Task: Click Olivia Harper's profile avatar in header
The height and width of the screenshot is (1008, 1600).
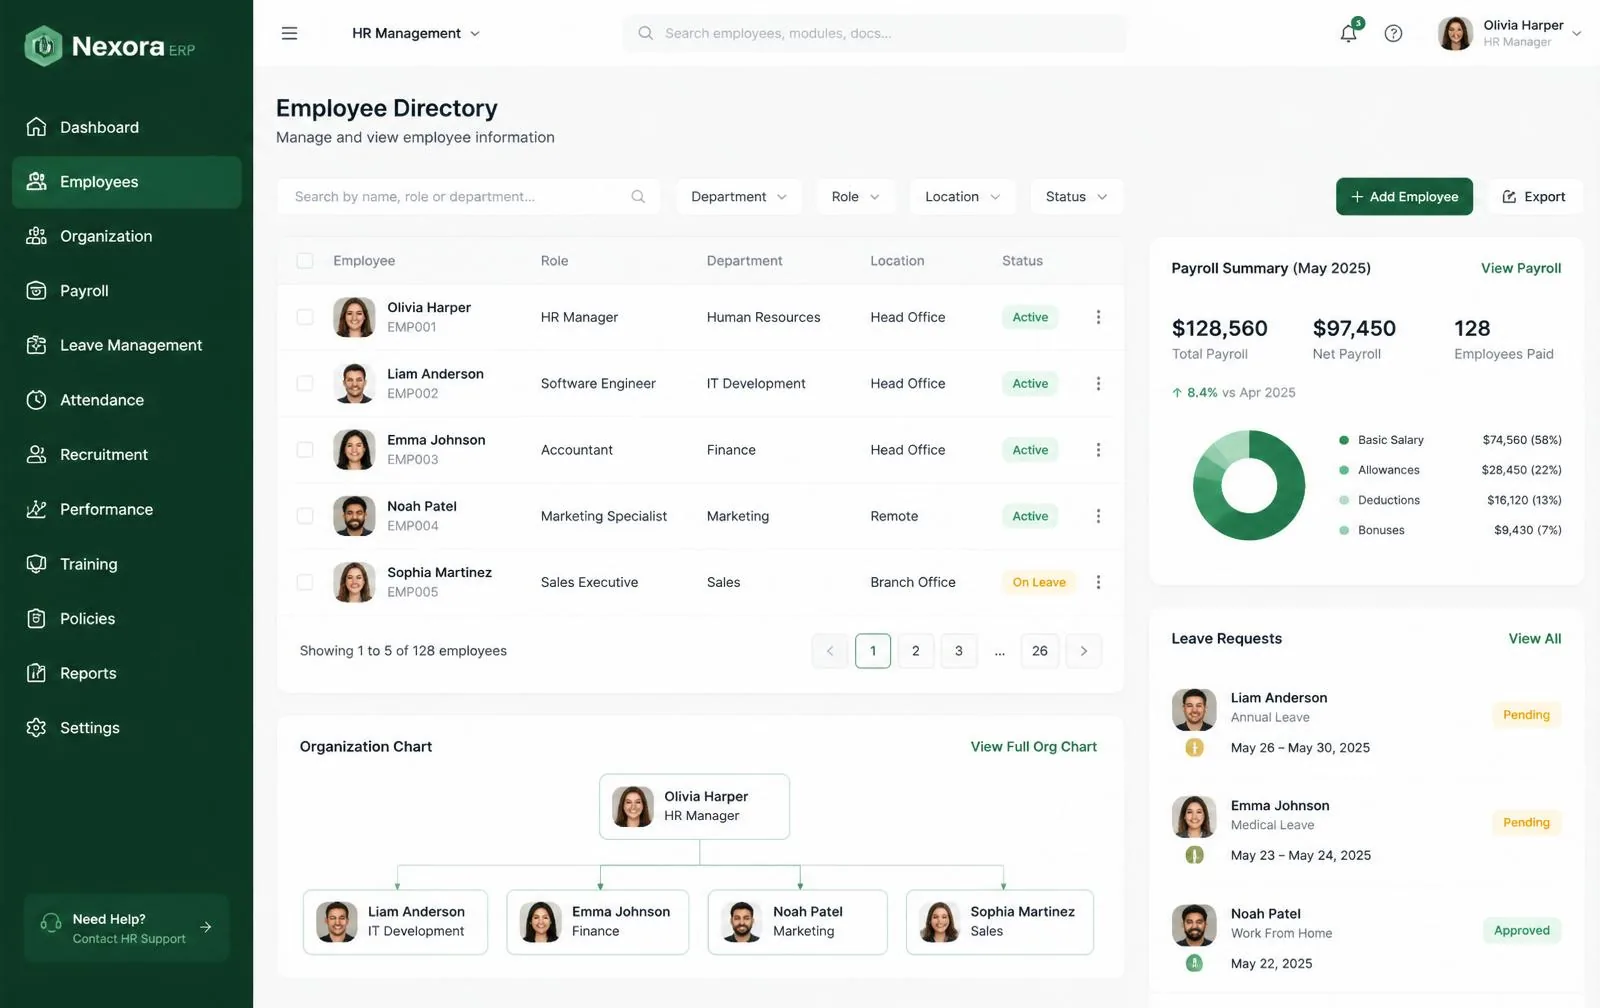Action: pyautogui.click(x=1455, y=33)
